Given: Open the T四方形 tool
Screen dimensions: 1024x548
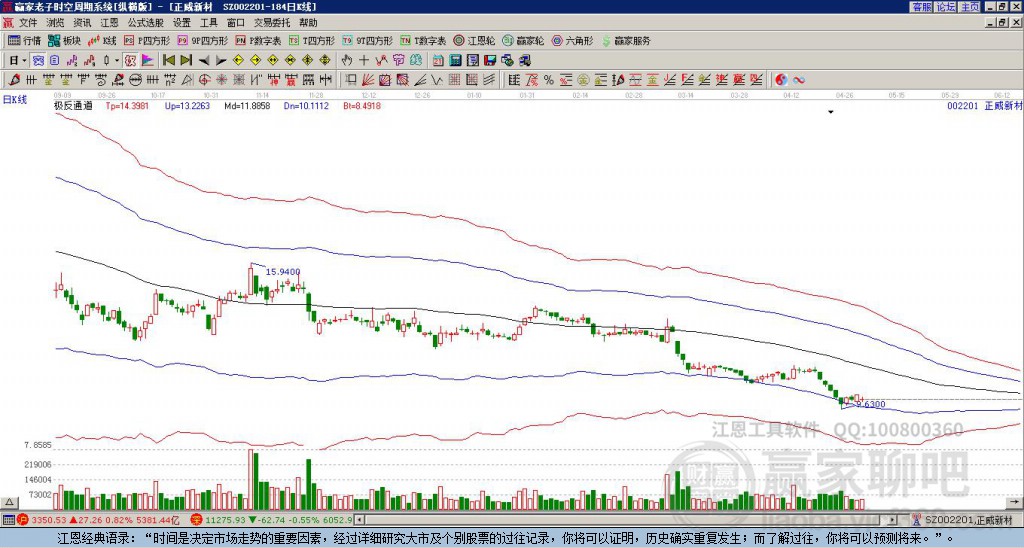Looking at the screenshot, I should (312, 40).
